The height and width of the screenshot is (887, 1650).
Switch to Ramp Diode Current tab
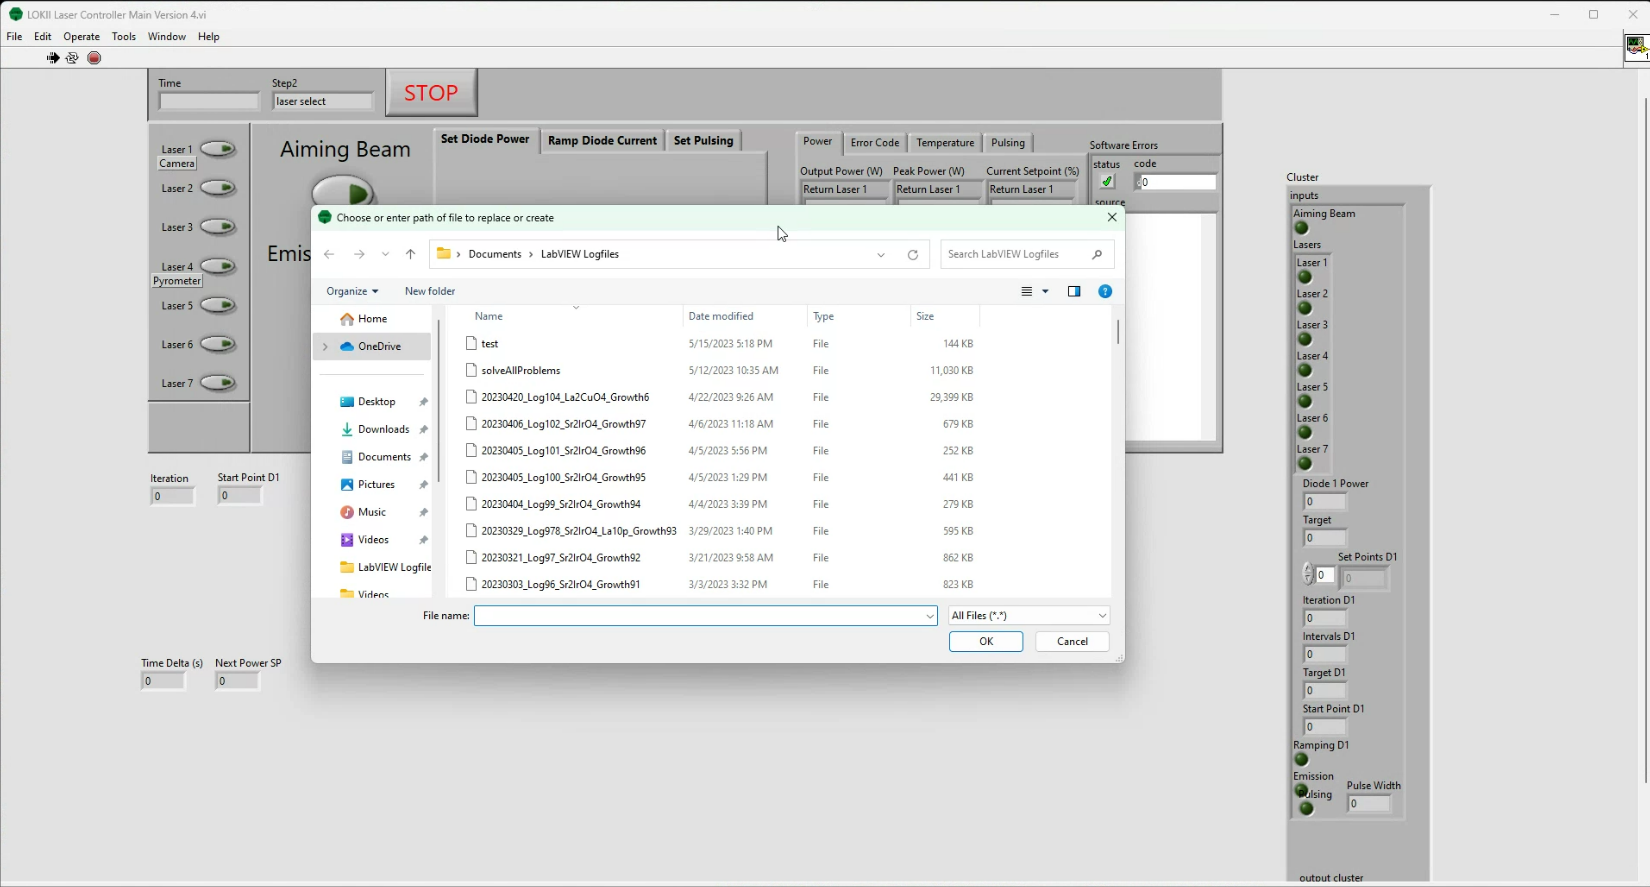602,141
